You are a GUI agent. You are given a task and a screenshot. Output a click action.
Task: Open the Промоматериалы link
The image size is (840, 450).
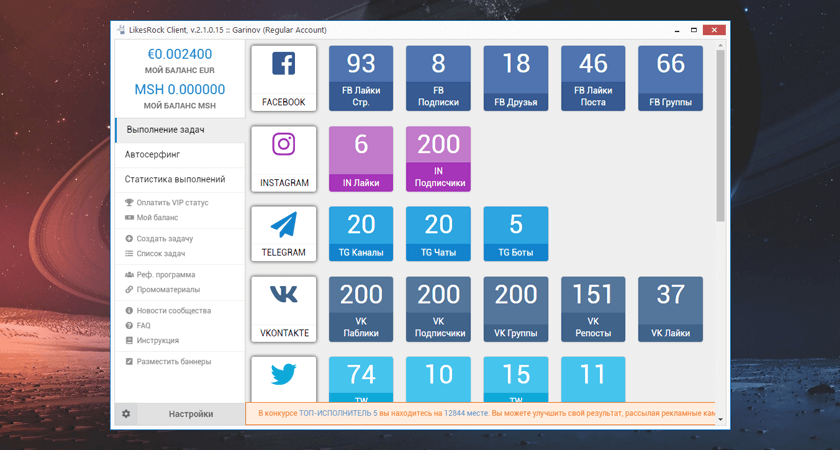pos(168,289)
